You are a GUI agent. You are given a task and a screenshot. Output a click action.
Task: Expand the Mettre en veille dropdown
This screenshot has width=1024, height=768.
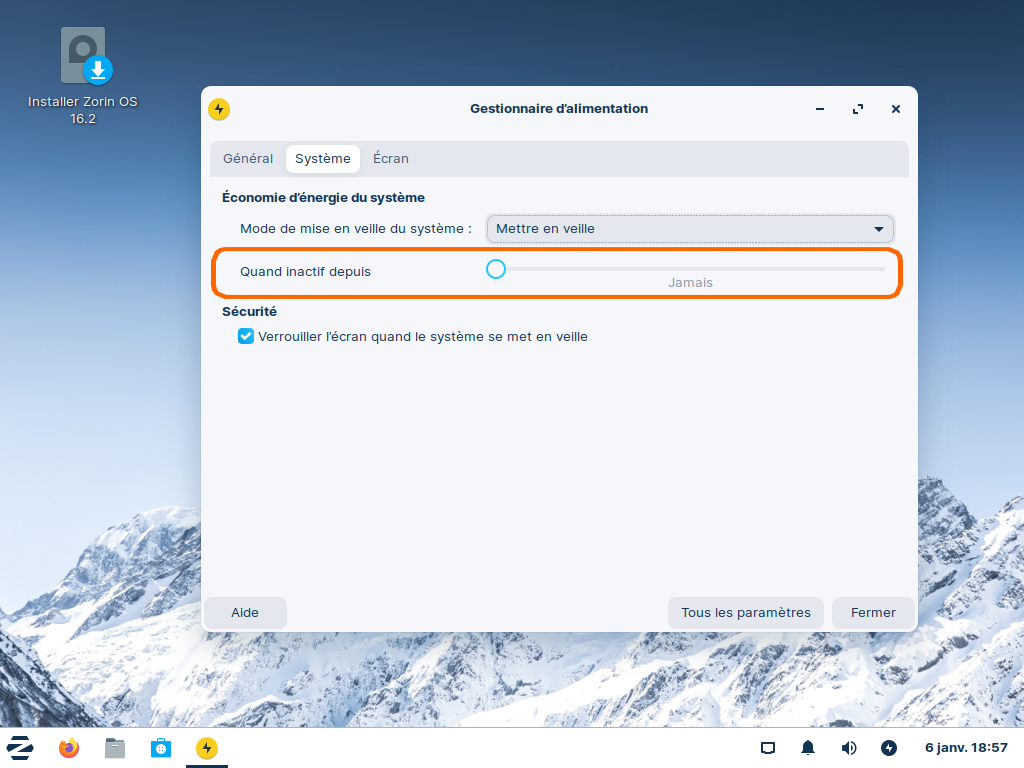click(x=690, y=229)
